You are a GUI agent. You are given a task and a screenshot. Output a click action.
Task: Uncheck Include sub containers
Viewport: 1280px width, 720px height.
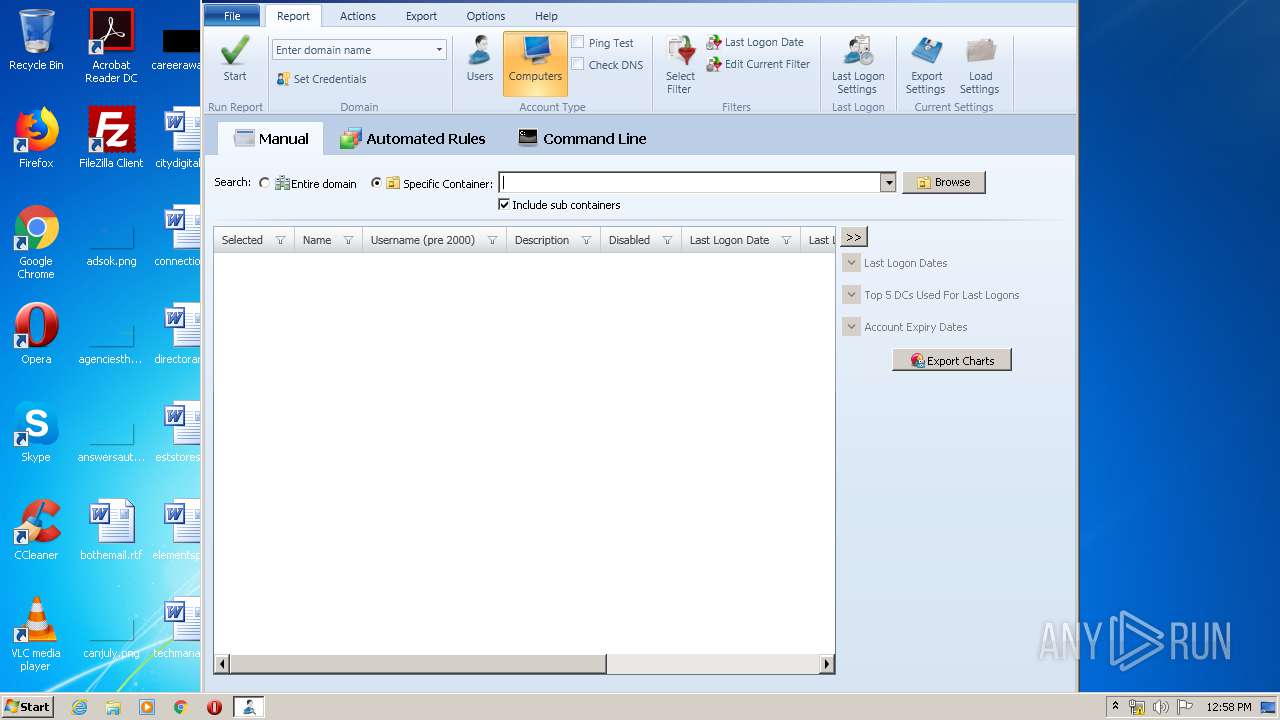tap(504, 204)
